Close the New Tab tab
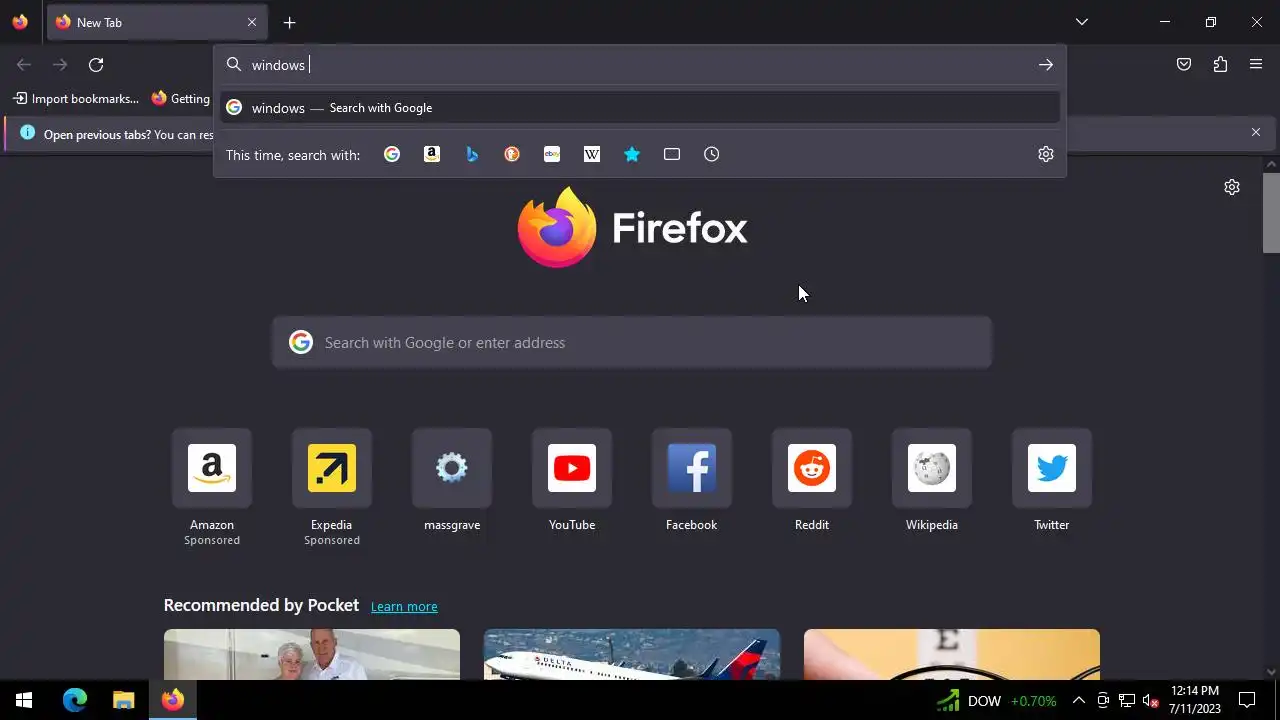1280x720 pixels. pos(252,22)
